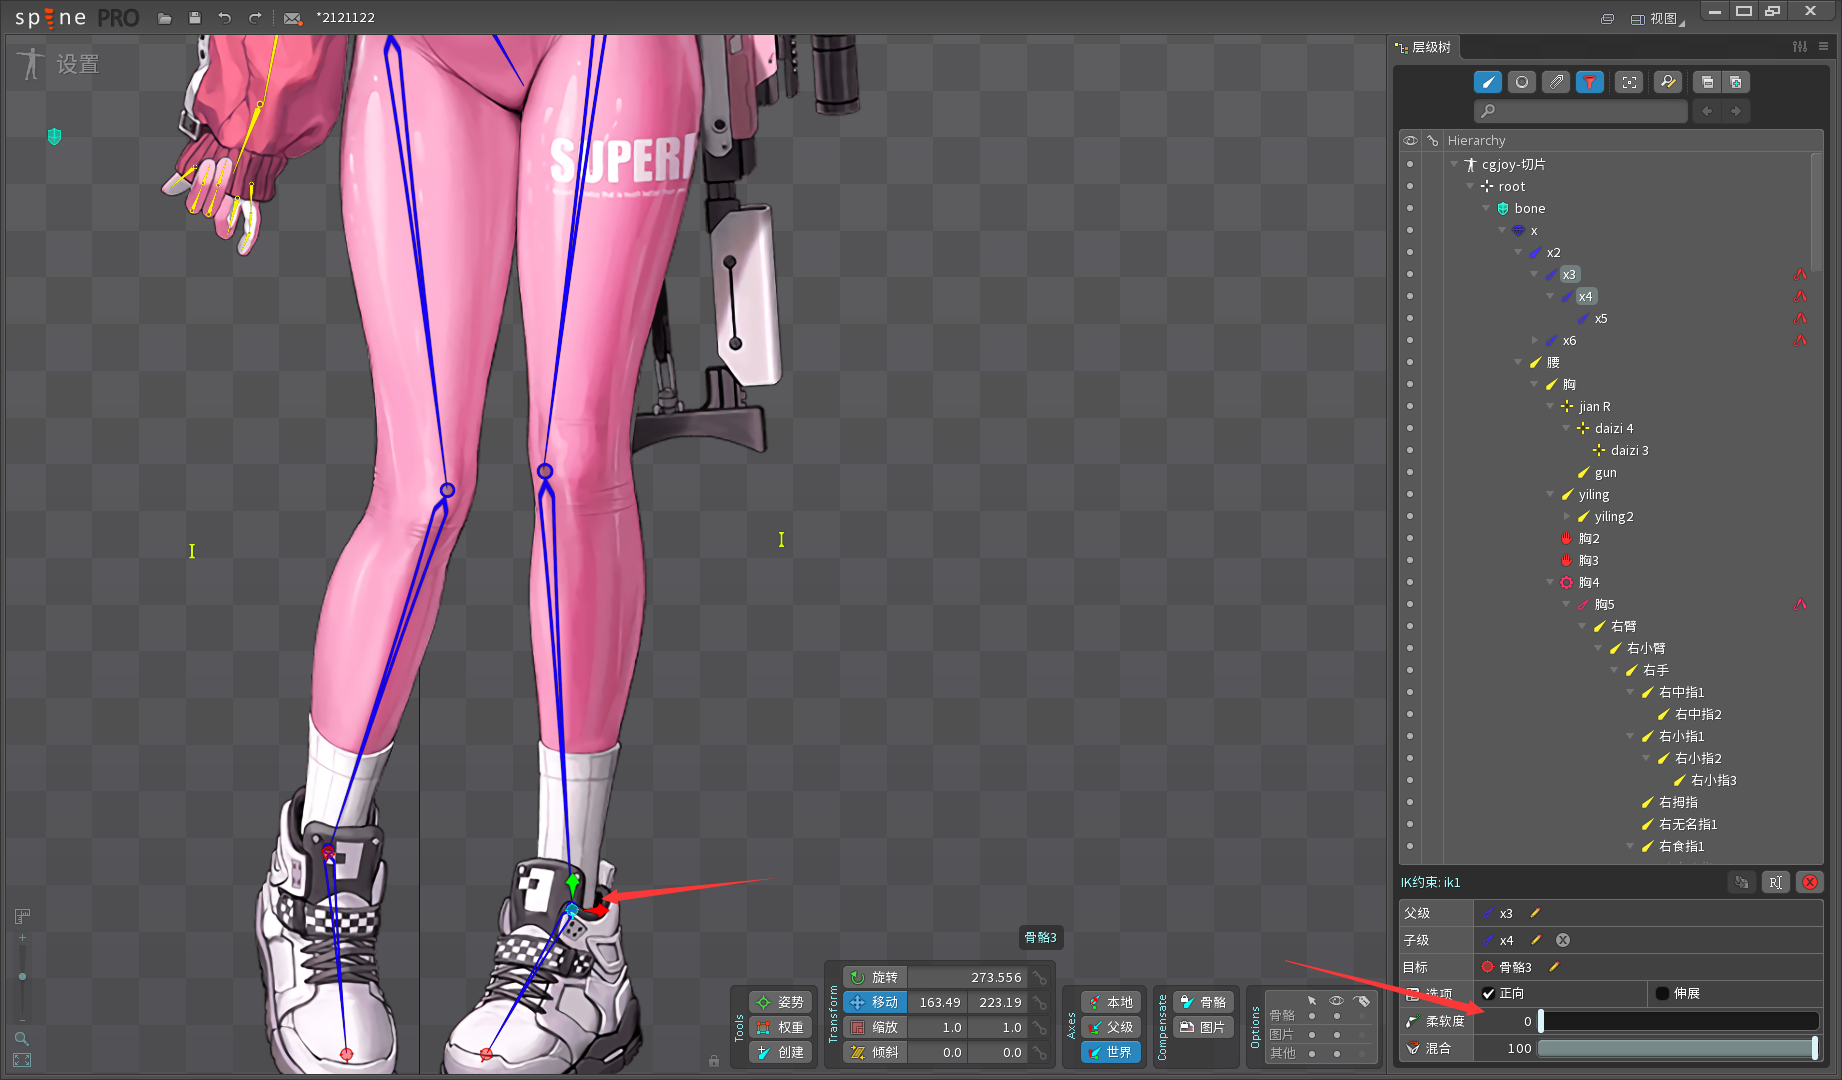The width and height of the screenshot is (1842, 1080).
Task: Open find and replace magnifier-pencil icon
Action: (1668, 82)
